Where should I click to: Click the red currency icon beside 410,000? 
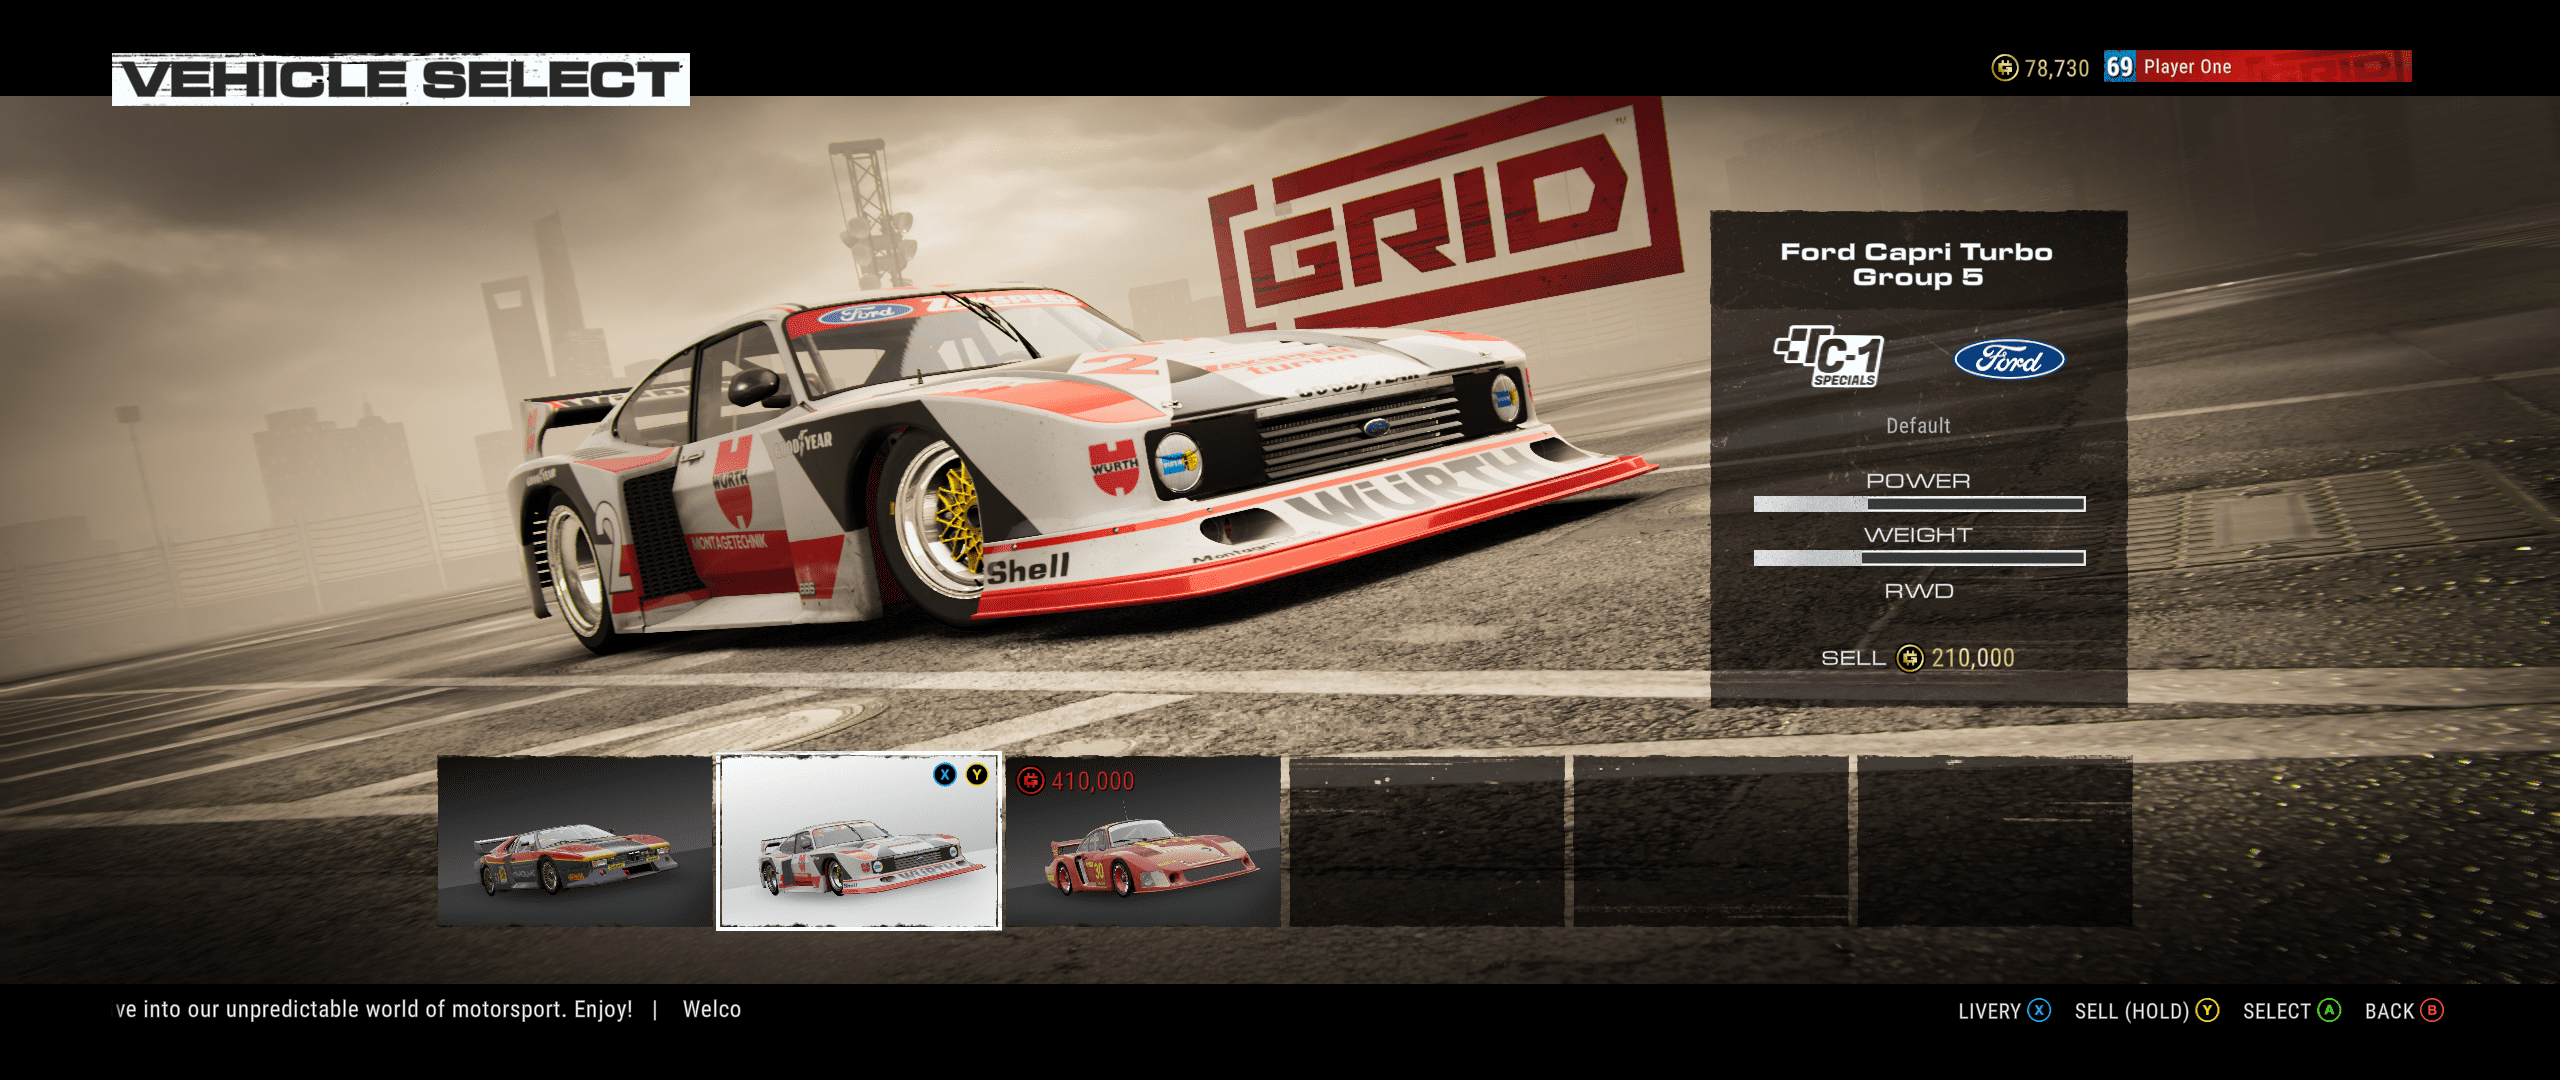(1031, 781)
